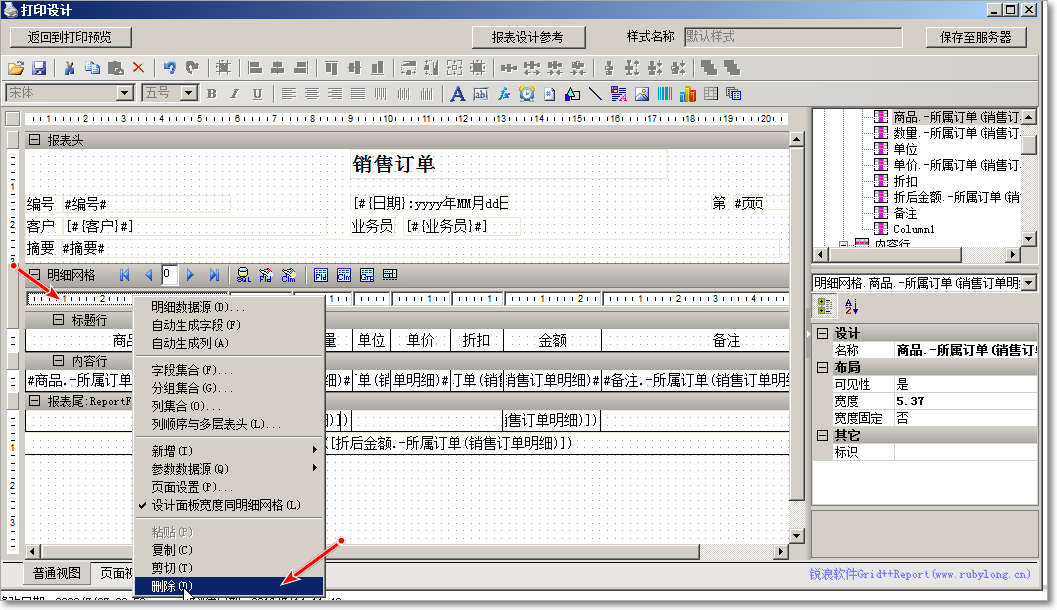Switch to the 普通视图 tab

tap(57, 573)
